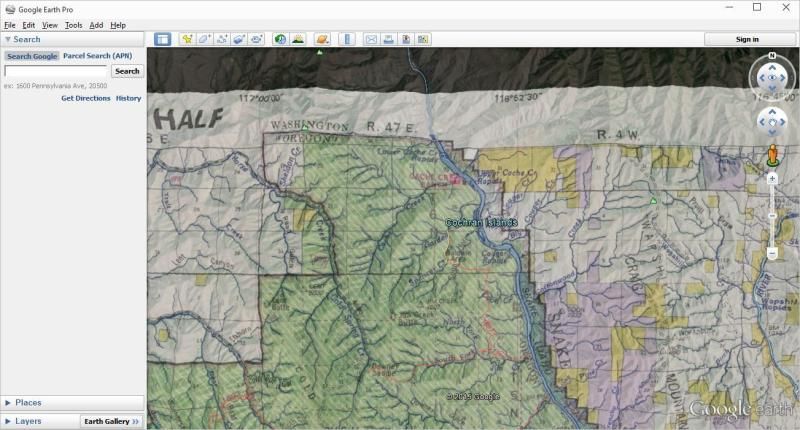
Task: Click the Look right arrow
Action: pos(783,78)
